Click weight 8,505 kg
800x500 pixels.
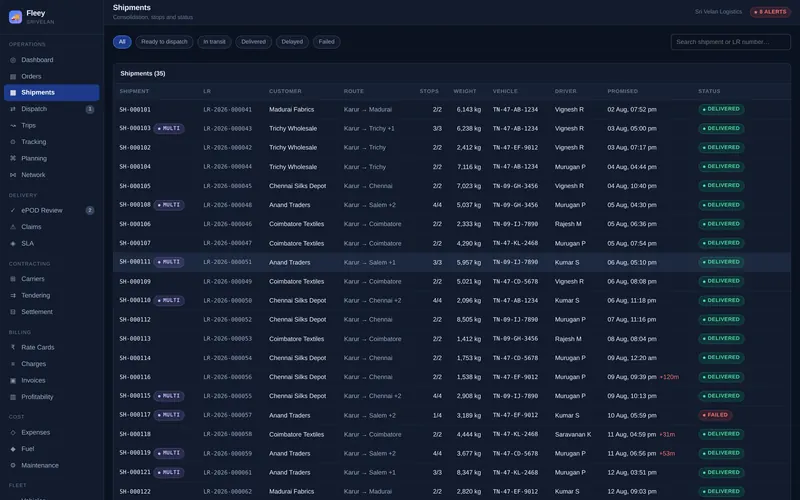[468, 320]
